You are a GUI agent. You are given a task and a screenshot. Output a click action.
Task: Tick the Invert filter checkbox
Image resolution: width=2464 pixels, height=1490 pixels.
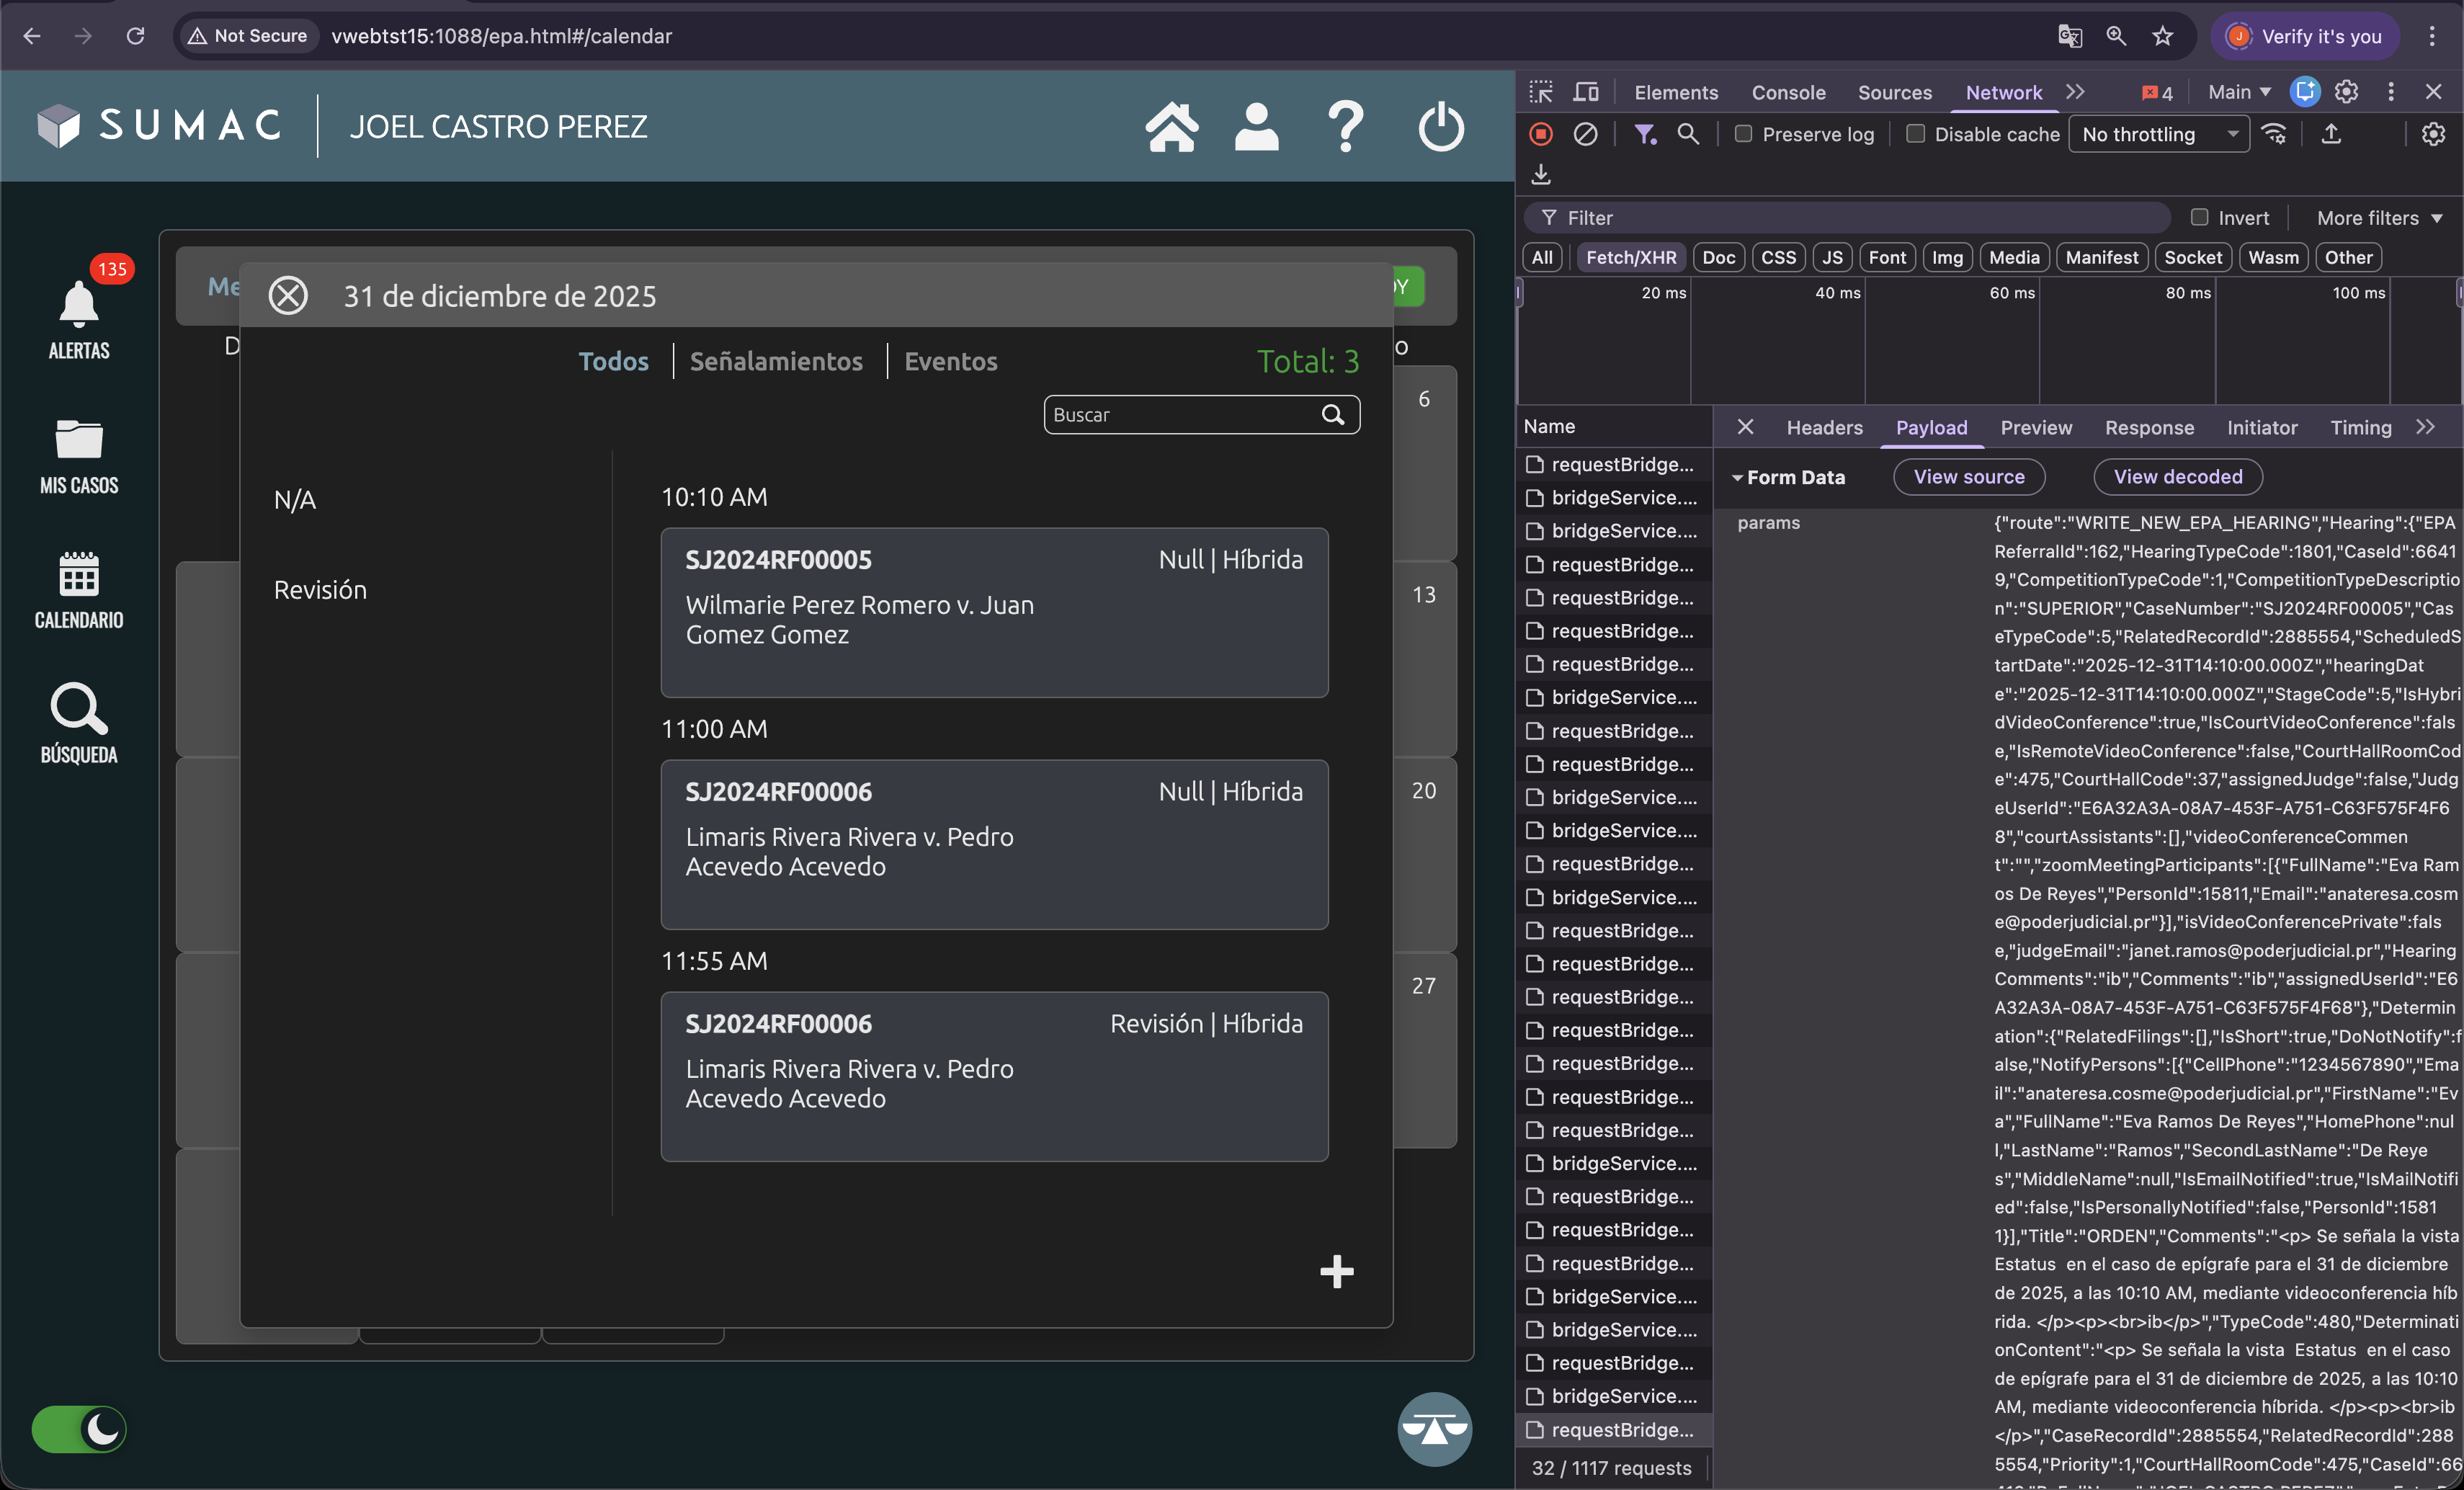click(x=2199, y=217)
